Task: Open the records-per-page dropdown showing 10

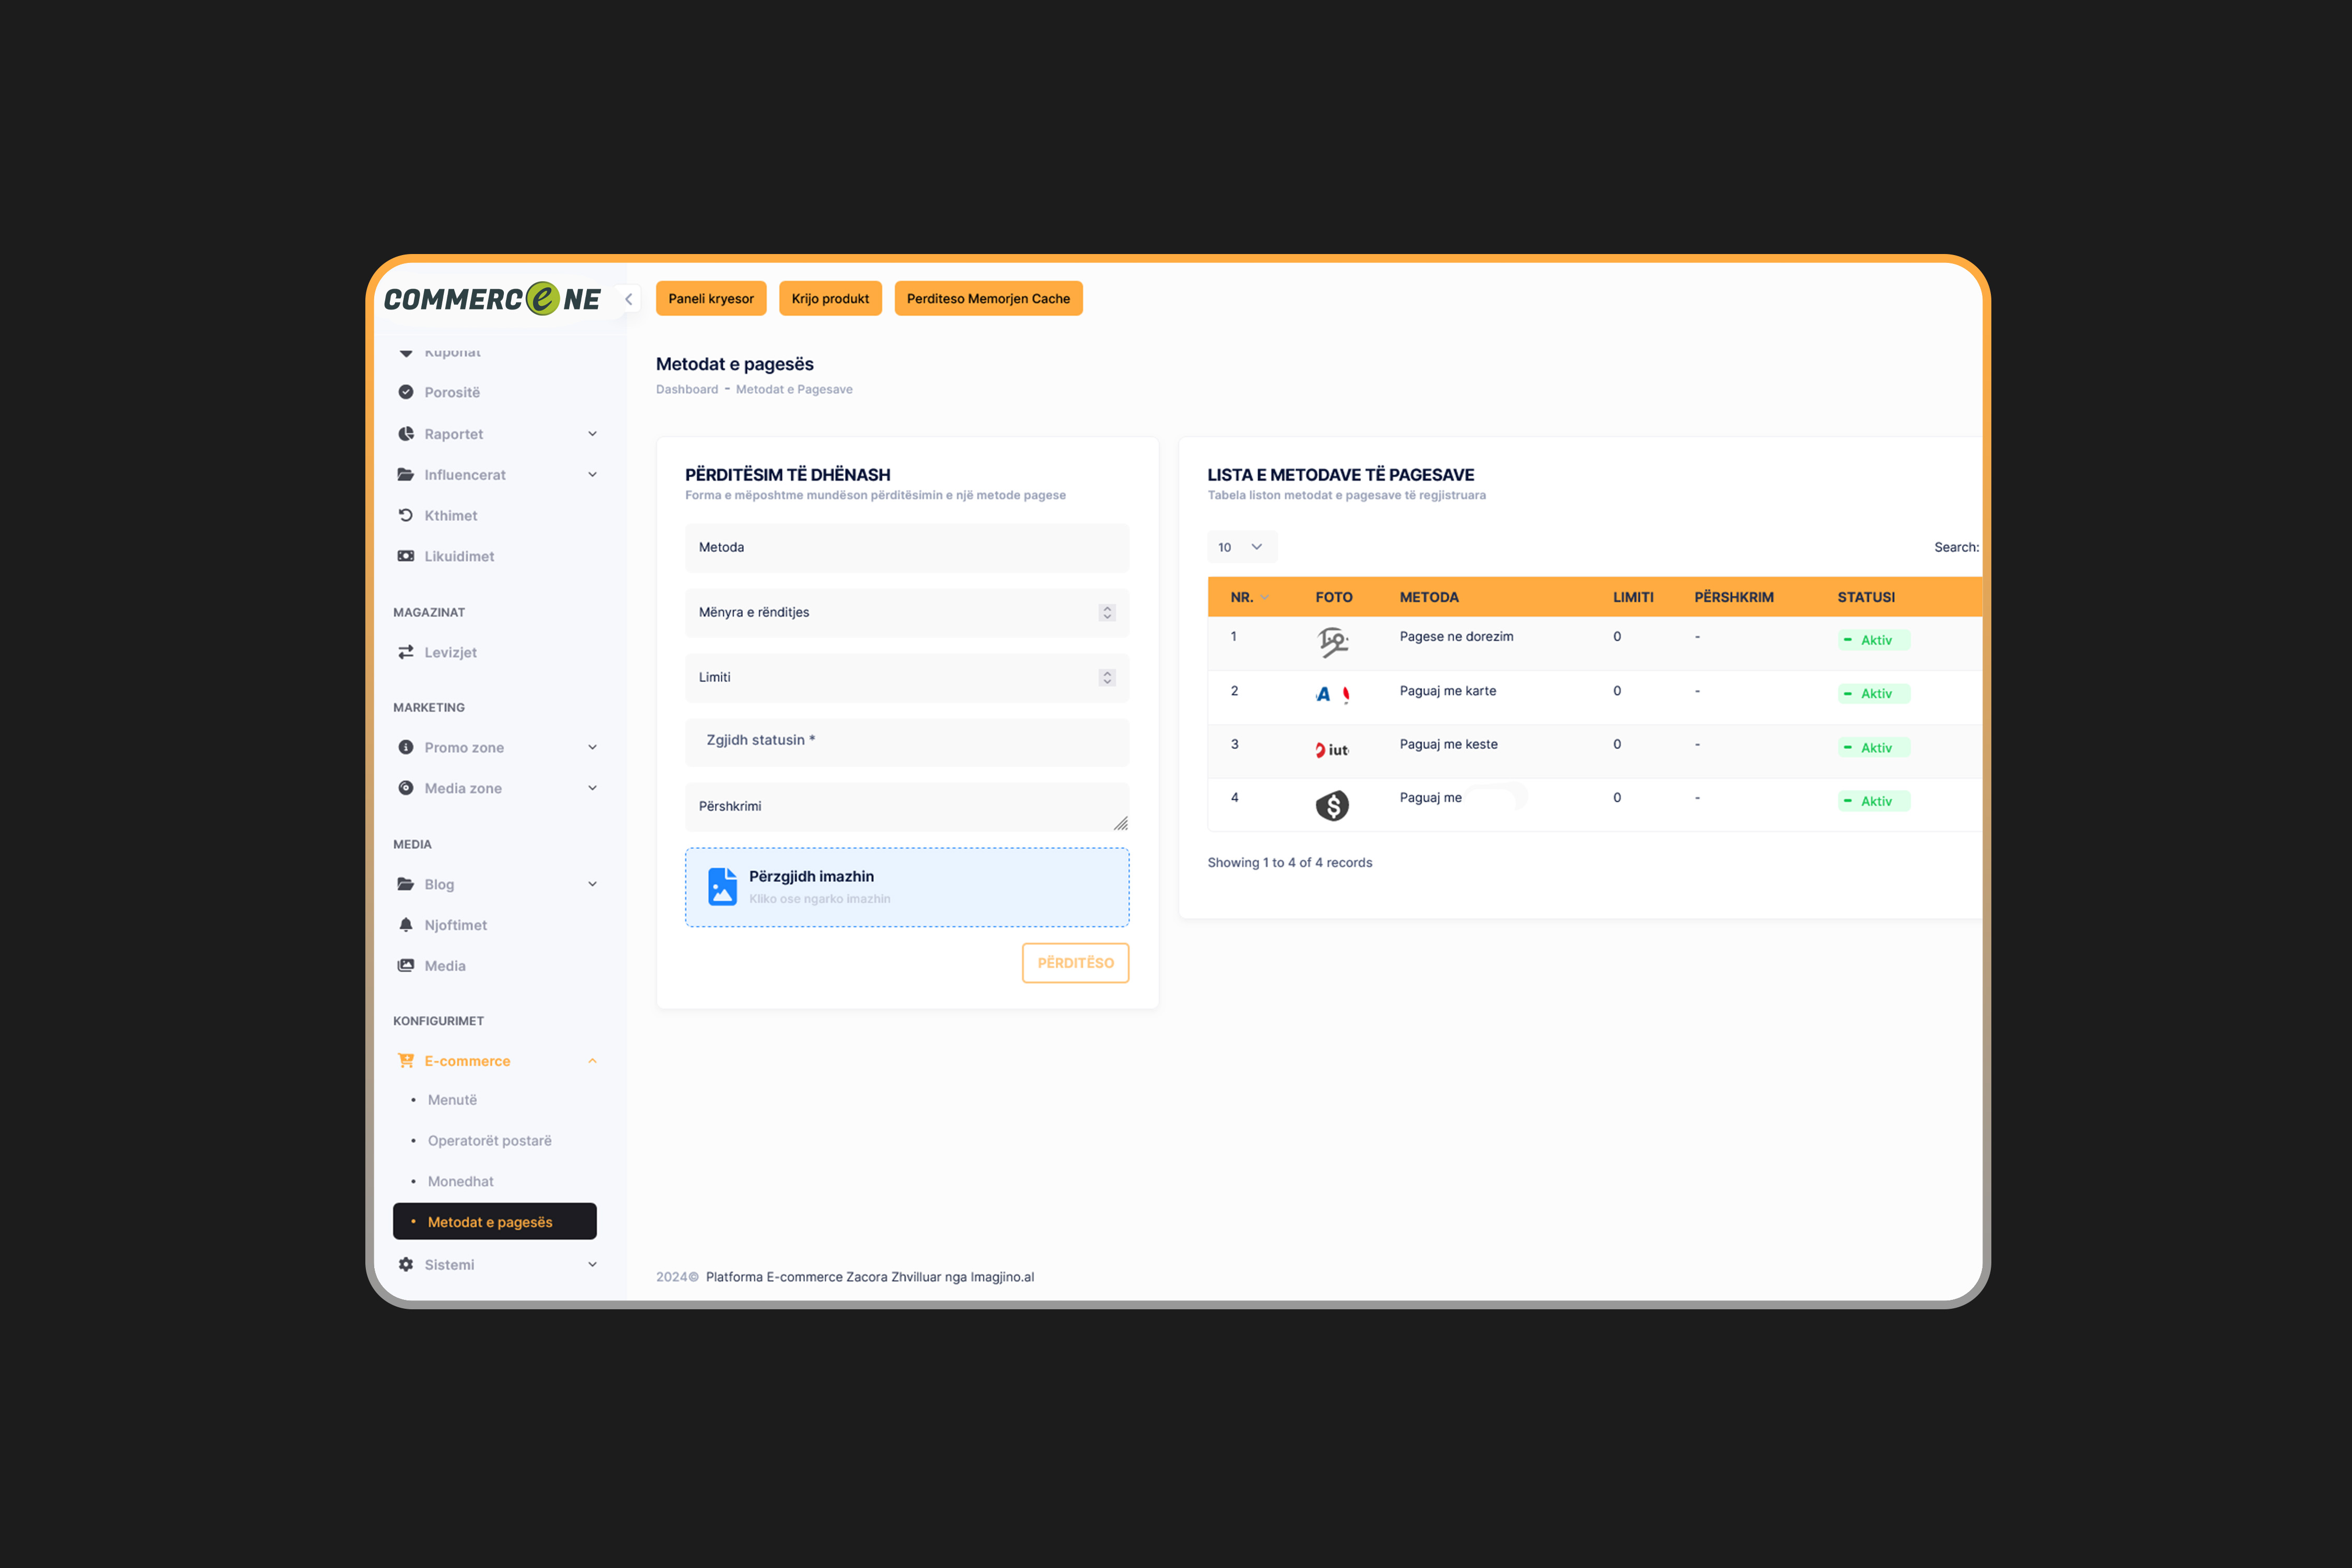Action: (x=1242, y=547)
